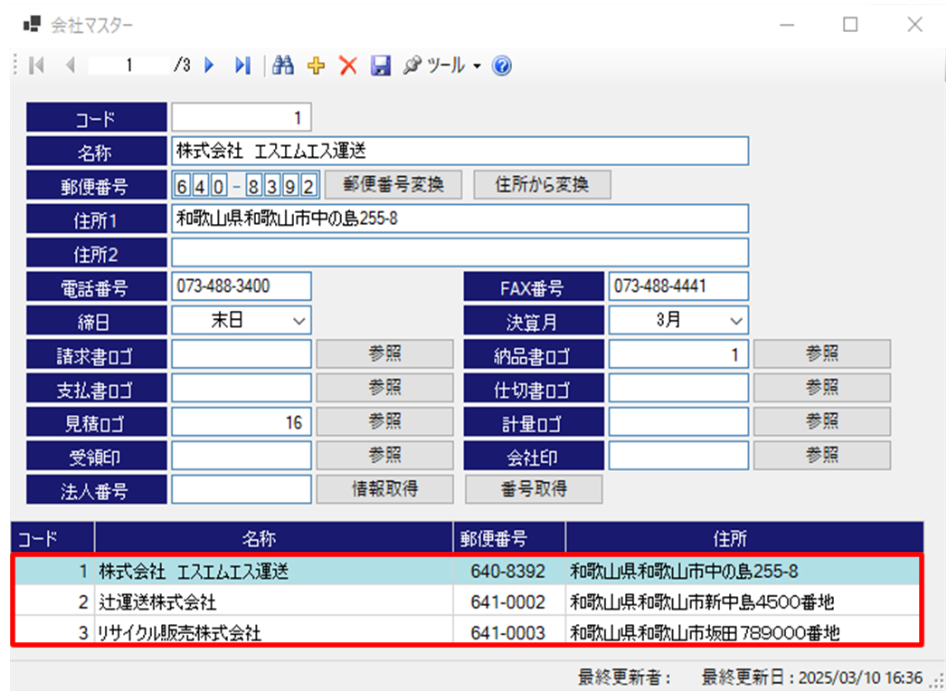Click 参照 button for 支払書ロゴ
947x692 pixels.
click(385, 388)
